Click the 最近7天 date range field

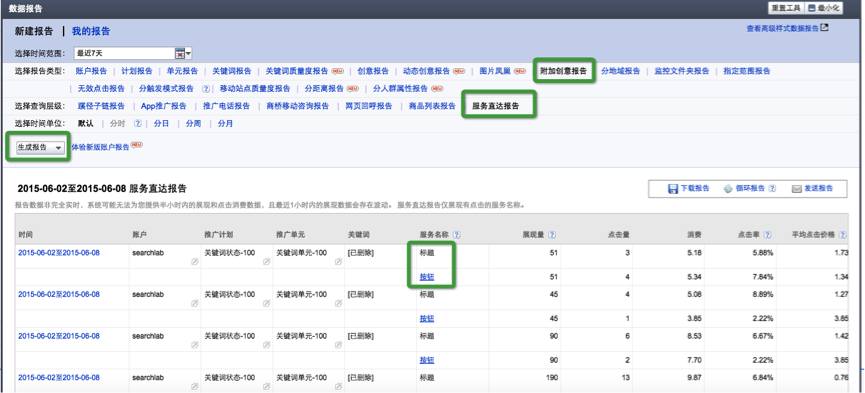[125, 54]
